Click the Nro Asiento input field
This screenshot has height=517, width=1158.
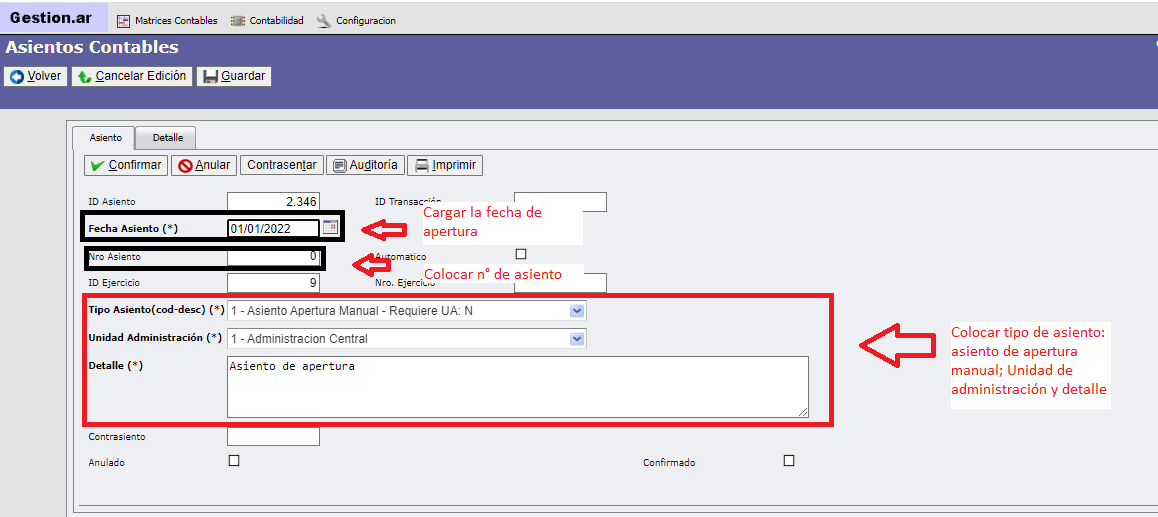click(273, 257)
